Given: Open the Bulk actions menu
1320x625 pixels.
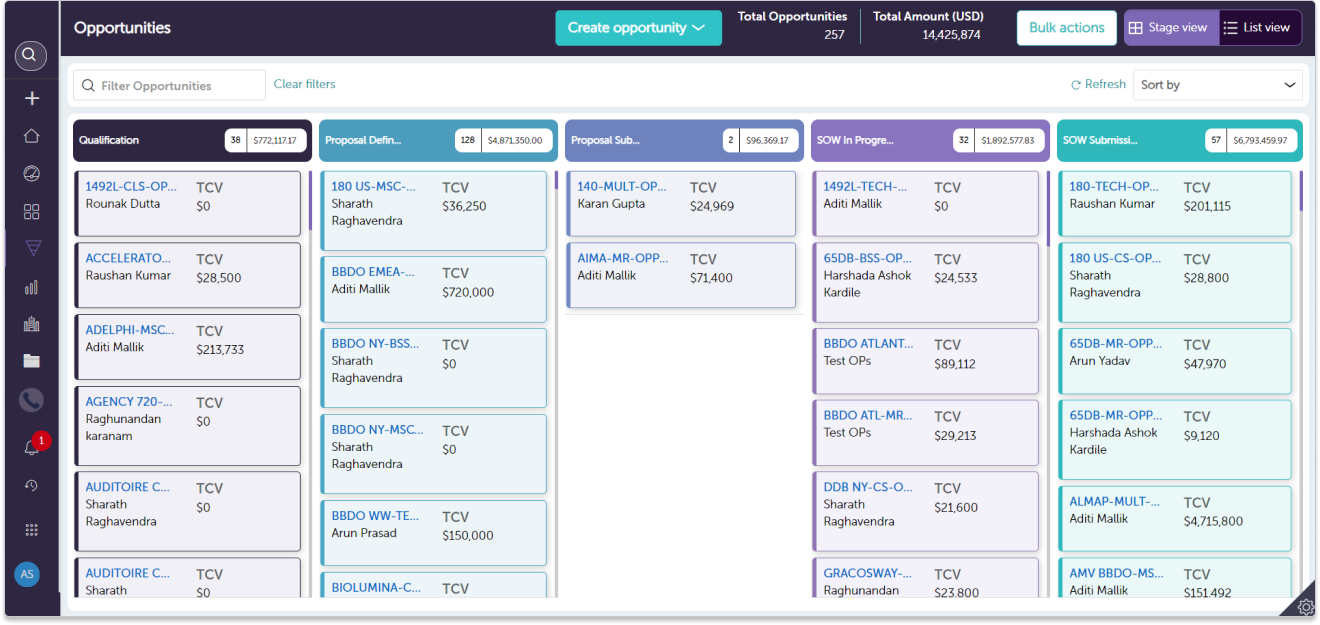Looking at the screenshot, I should pyautogui.click(x=1066, y=28).
